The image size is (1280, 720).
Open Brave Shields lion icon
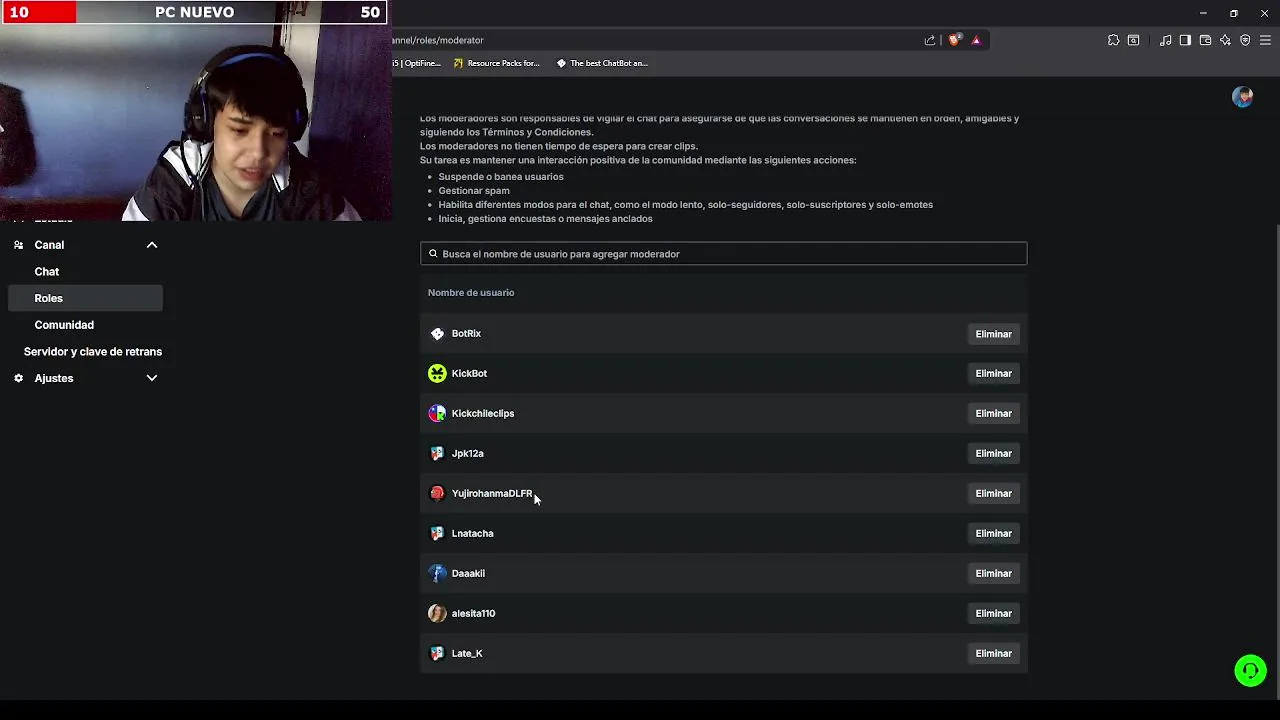pyautogui.click(x=954, y=40)
